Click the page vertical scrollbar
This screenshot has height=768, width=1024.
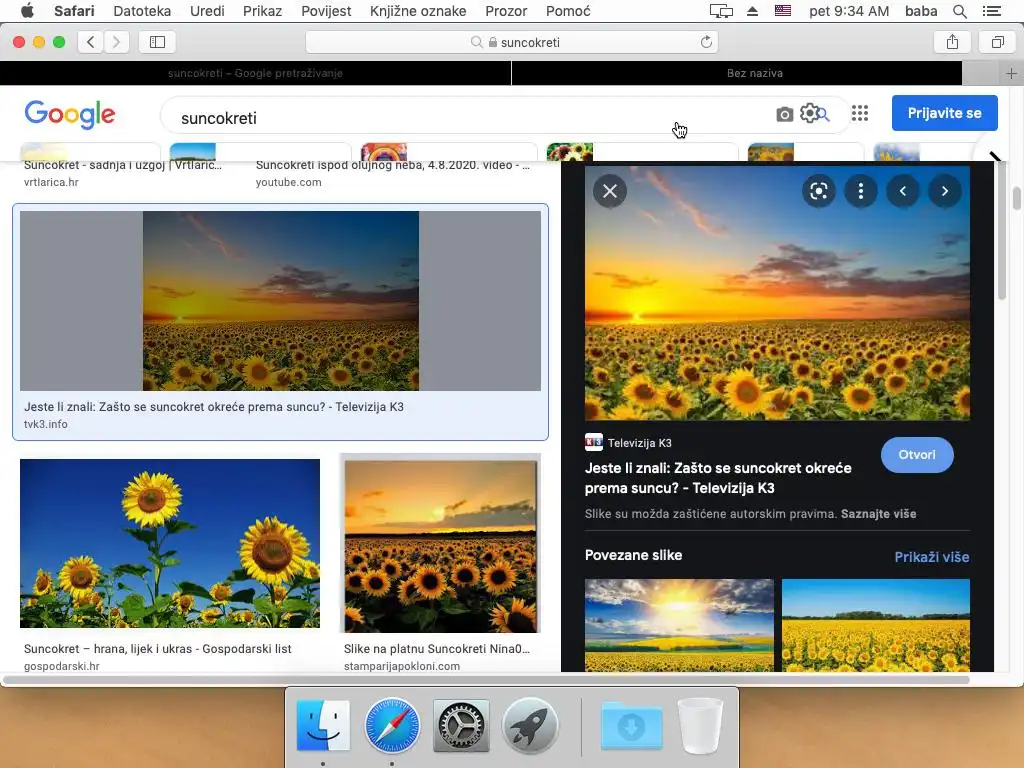tap(1016, 199)
